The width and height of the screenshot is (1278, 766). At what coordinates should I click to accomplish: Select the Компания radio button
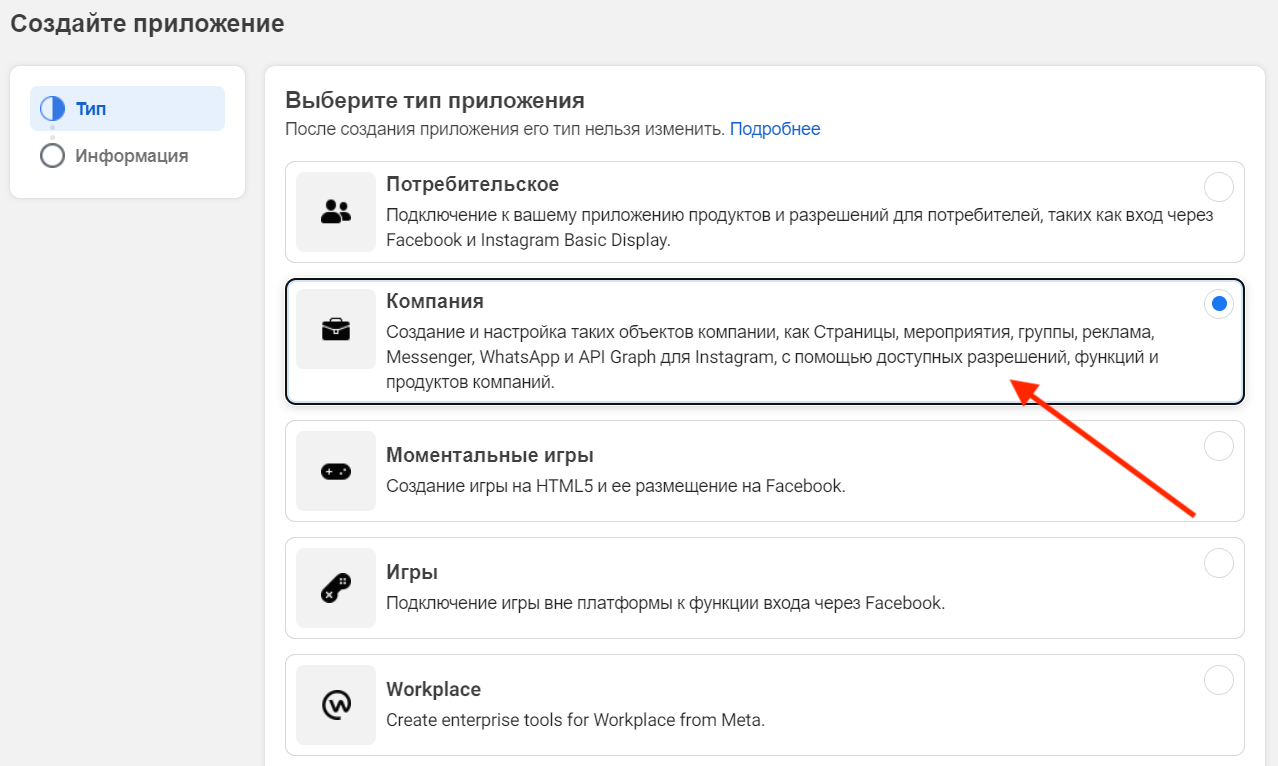pos(1218,304)
